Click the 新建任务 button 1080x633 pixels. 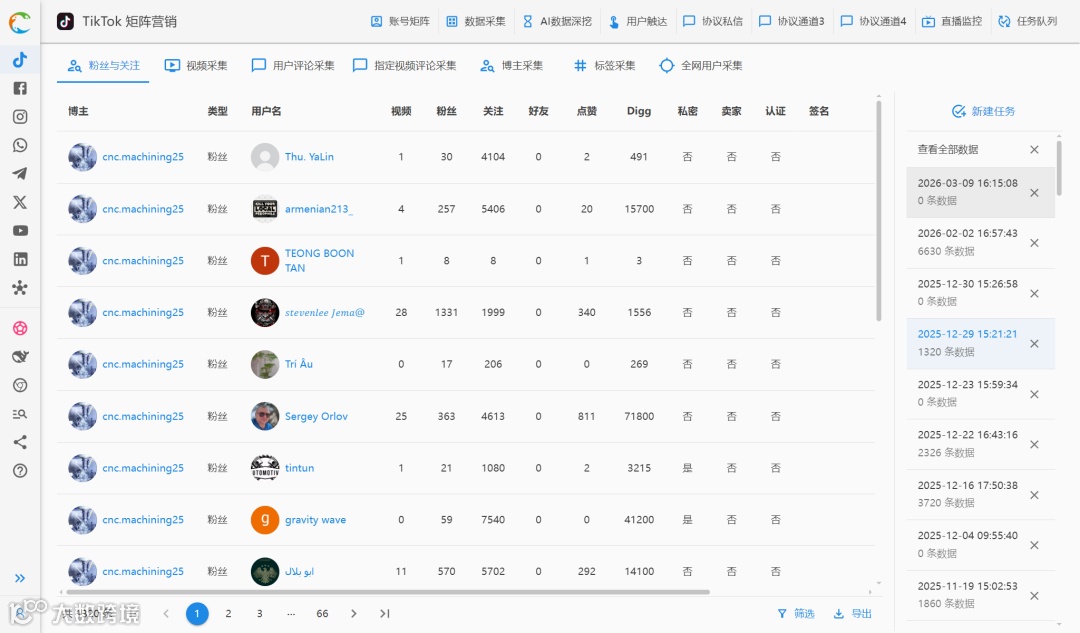click(x=984, y=111)
